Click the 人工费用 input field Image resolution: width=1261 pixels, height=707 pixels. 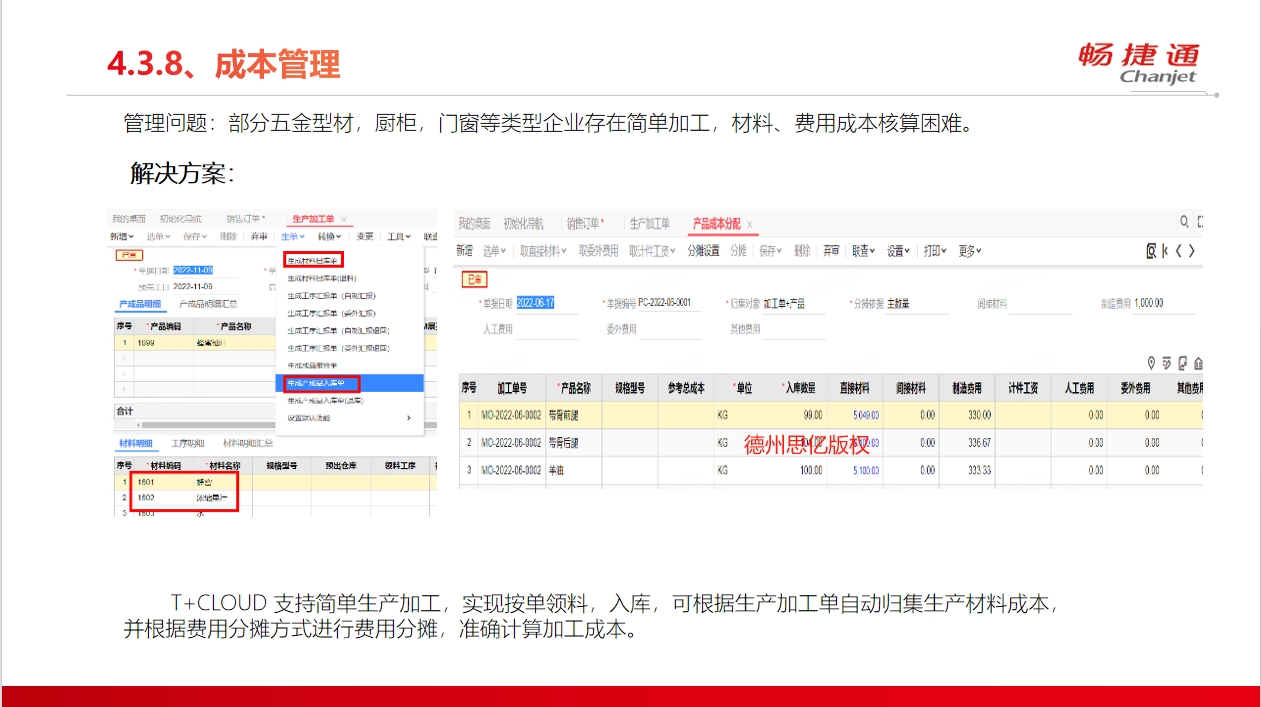[x=547, y=329]
